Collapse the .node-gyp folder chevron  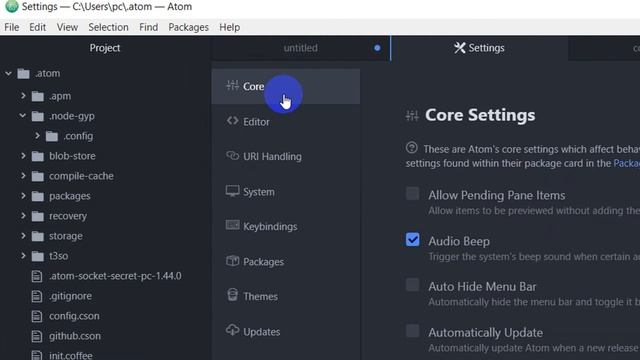(x=23, y=116)
